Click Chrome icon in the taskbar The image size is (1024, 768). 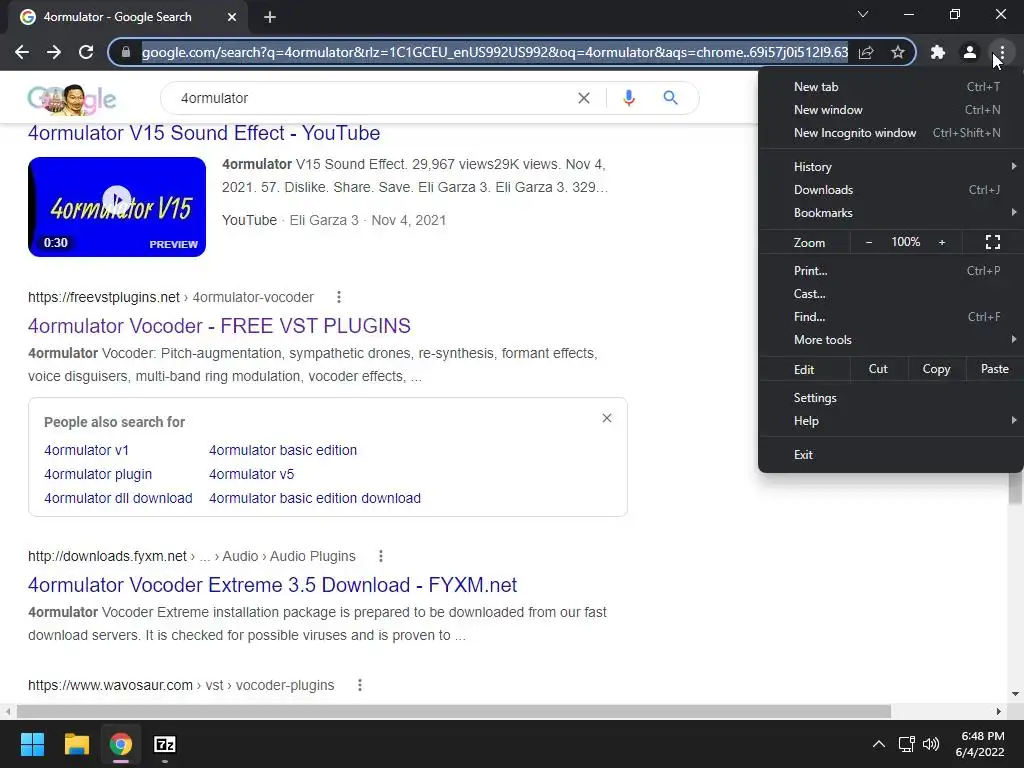121,744
